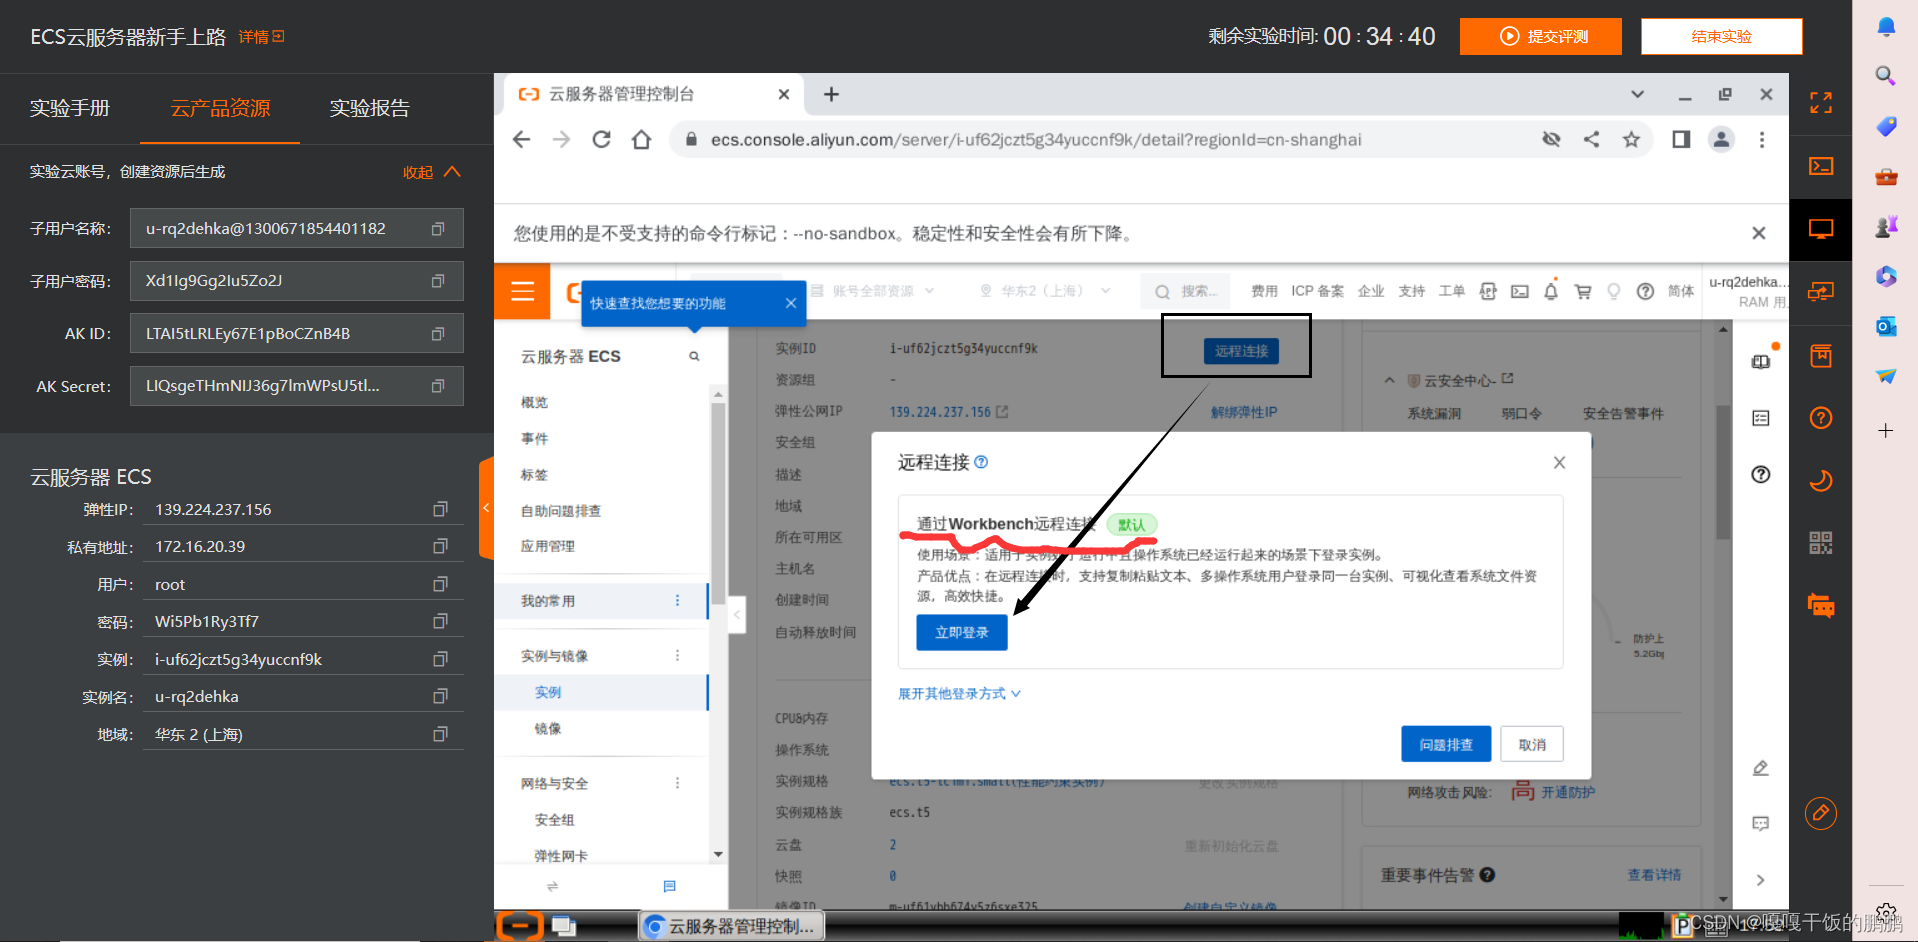Open the console hamburger menu
This screenshot has width=1918, height=942.
coord(522,292)
